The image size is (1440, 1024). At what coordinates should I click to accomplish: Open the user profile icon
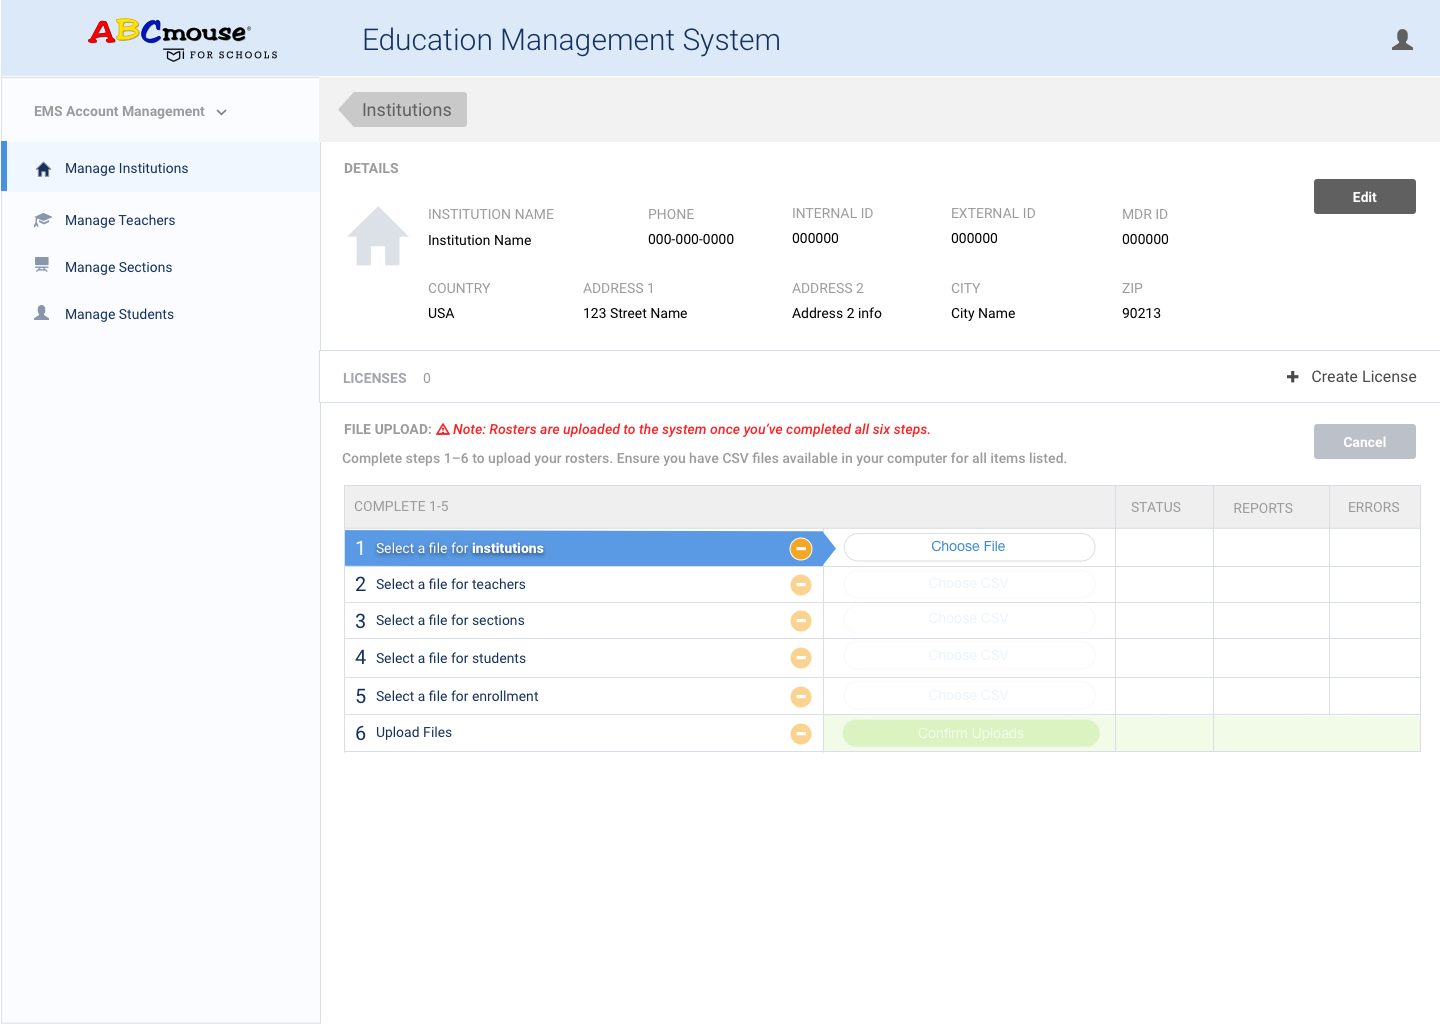pos(1402,40)
